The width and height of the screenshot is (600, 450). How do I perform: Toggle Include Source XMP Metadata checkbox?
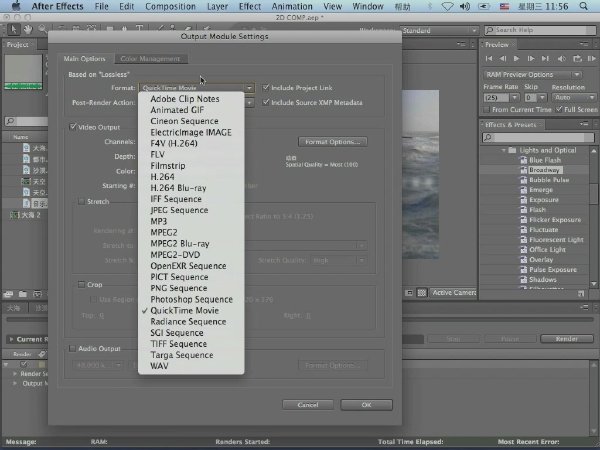click(266, 102)
